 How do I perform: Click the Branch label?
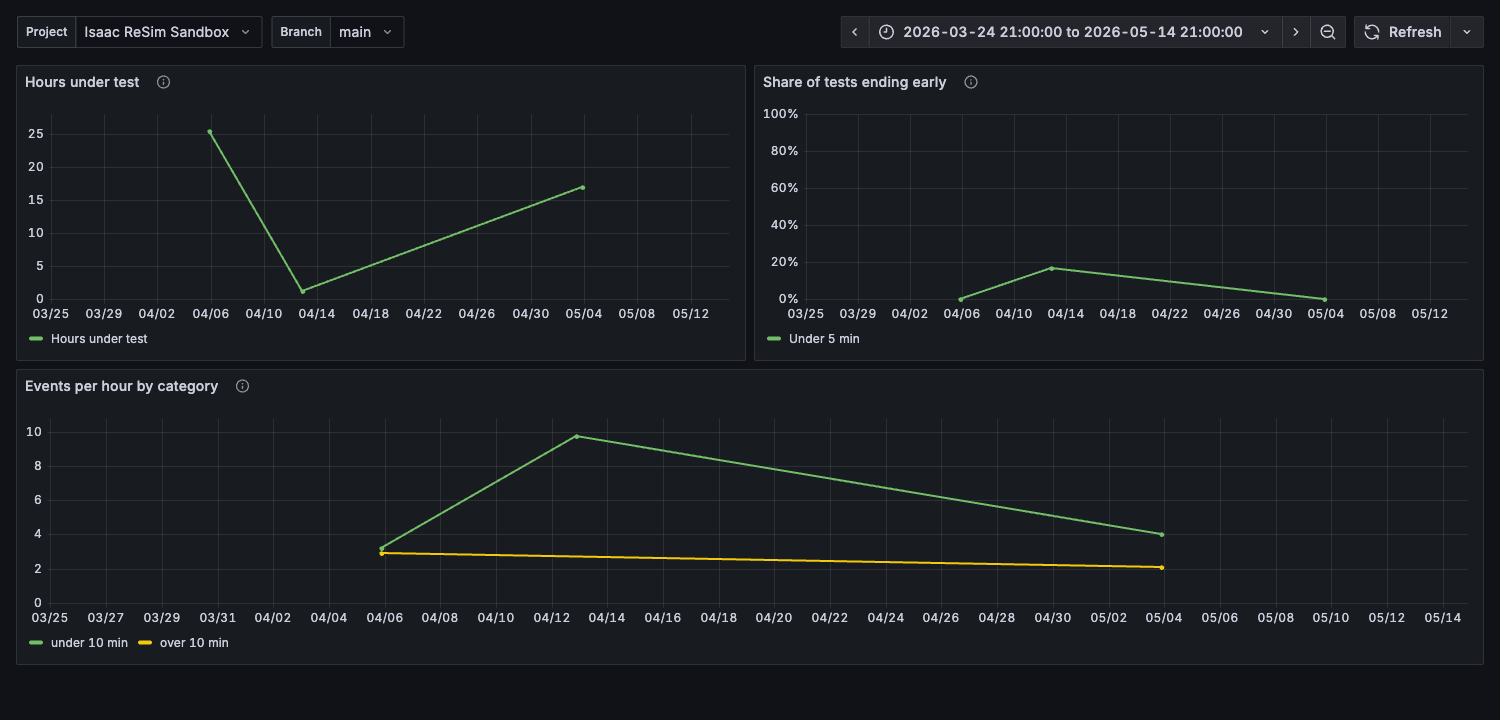[301, 32]
